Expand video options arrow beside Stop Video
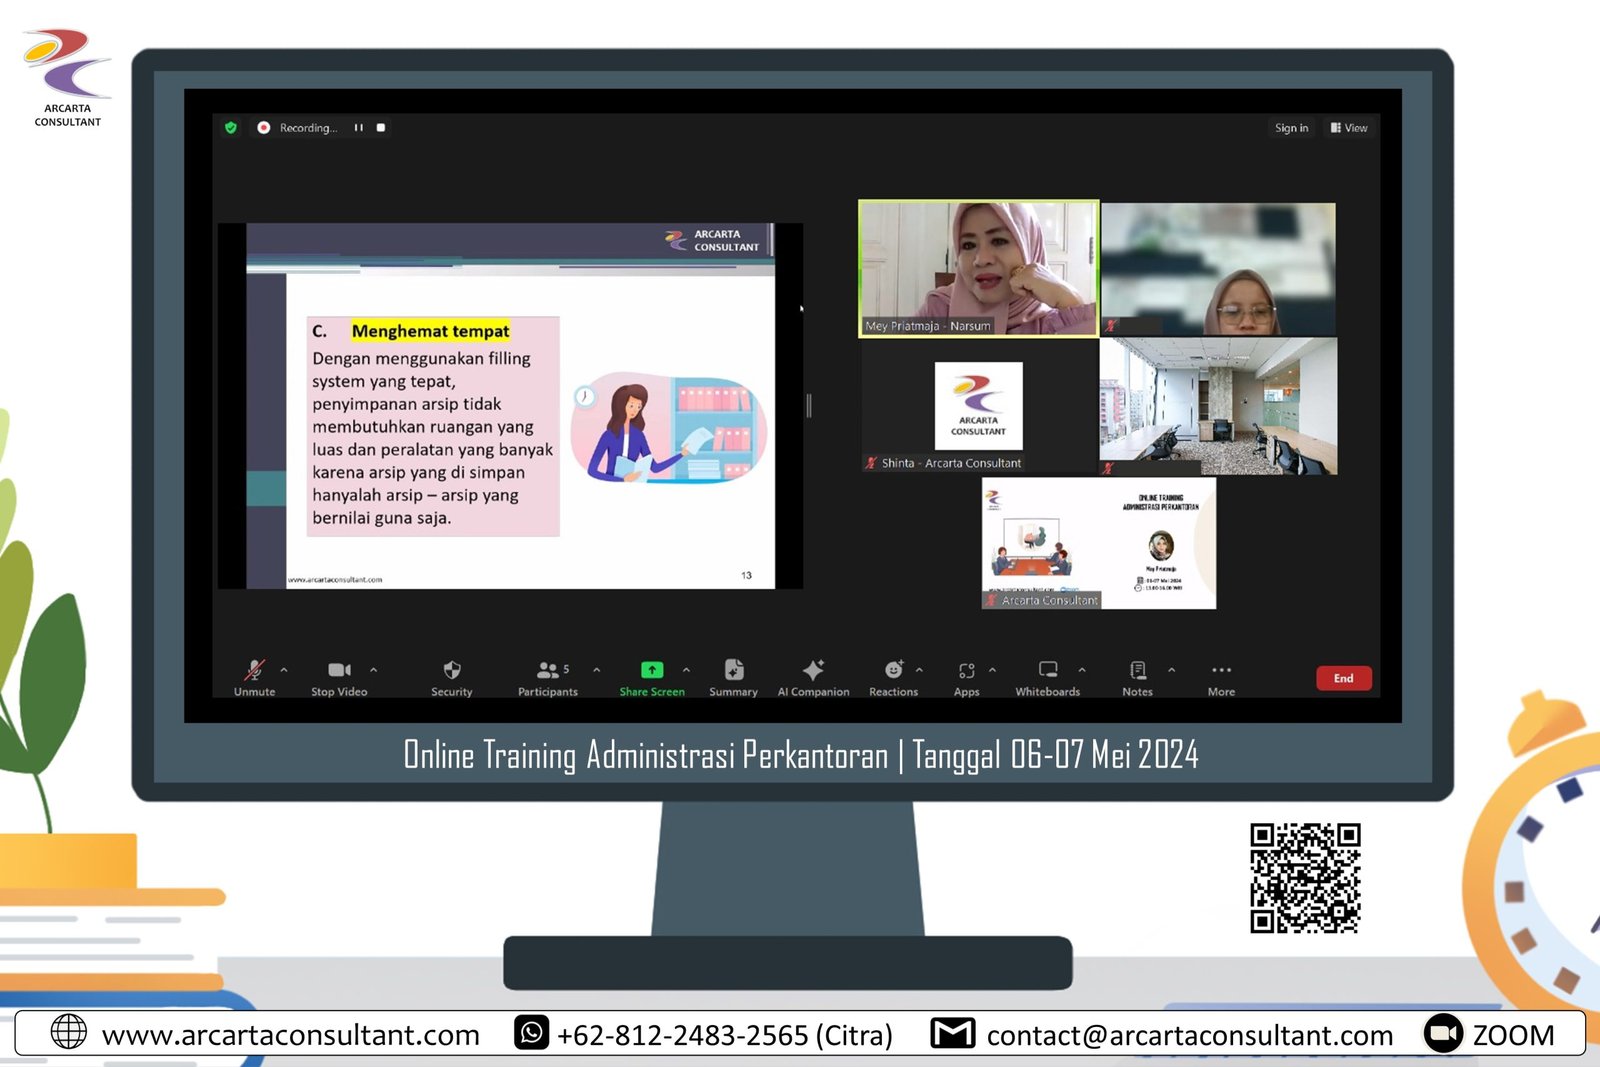This screenshot has width=1600, height=1067. [x=374, y=670]
